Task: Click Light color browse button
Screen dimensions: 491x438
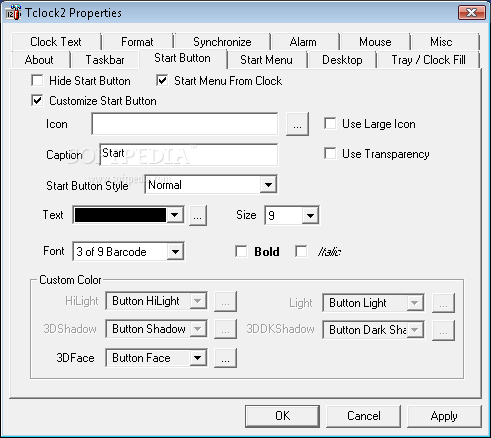Action: click(443, 303)
